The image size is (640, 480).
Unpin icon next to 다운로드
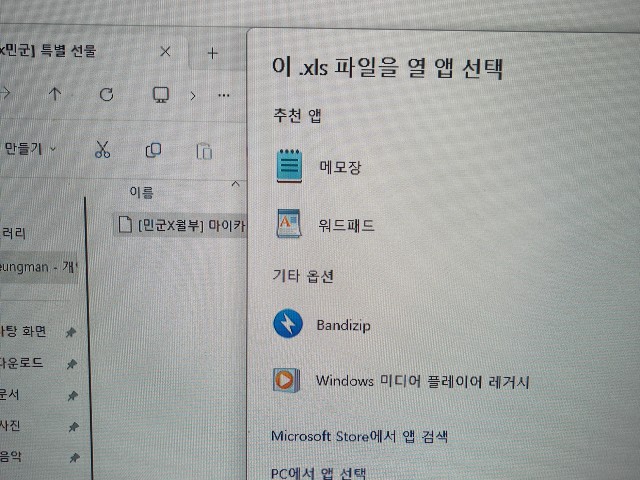coord(72,364)
